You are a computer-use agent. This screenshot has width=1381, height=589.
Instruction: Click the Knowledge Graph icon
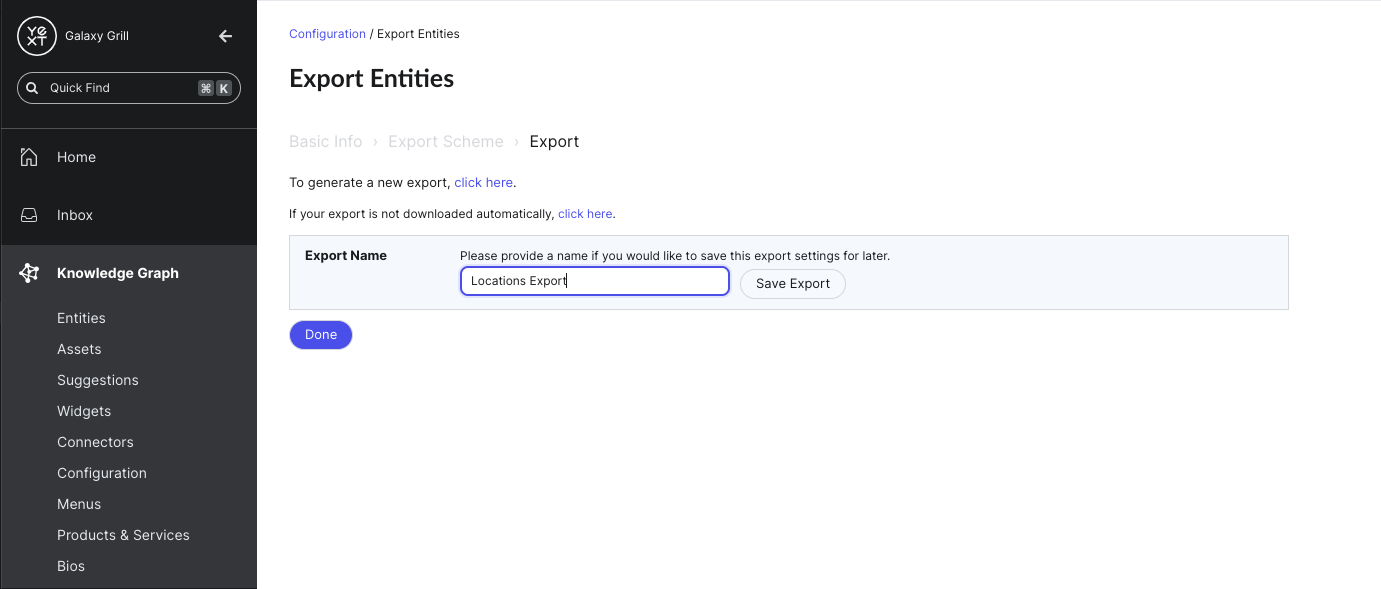click(x=29, y=273)
